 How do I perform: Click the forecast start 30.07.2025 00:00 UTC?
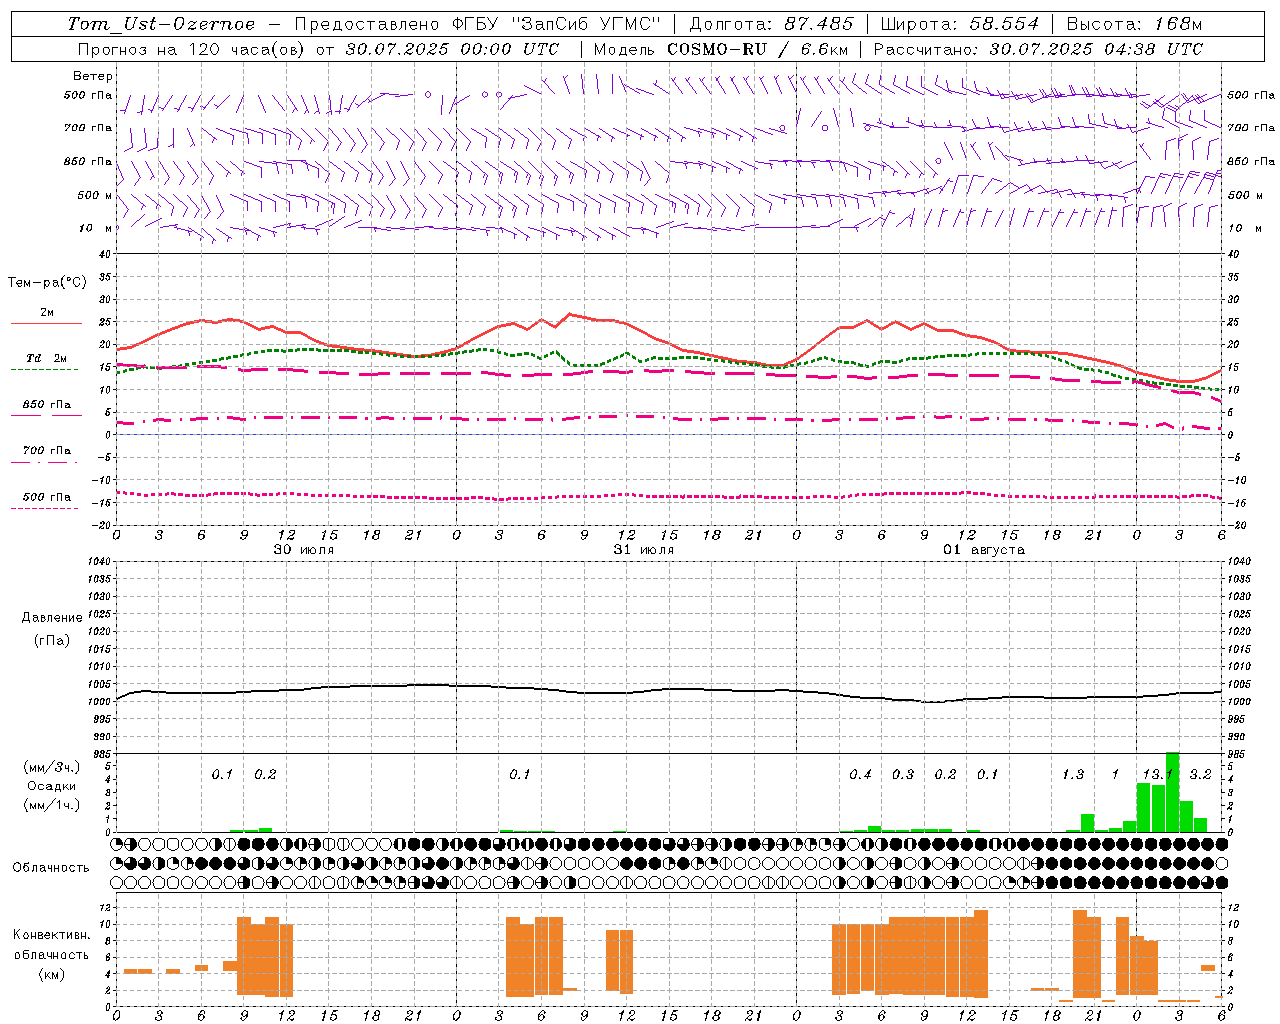click(x=452, y=49)
